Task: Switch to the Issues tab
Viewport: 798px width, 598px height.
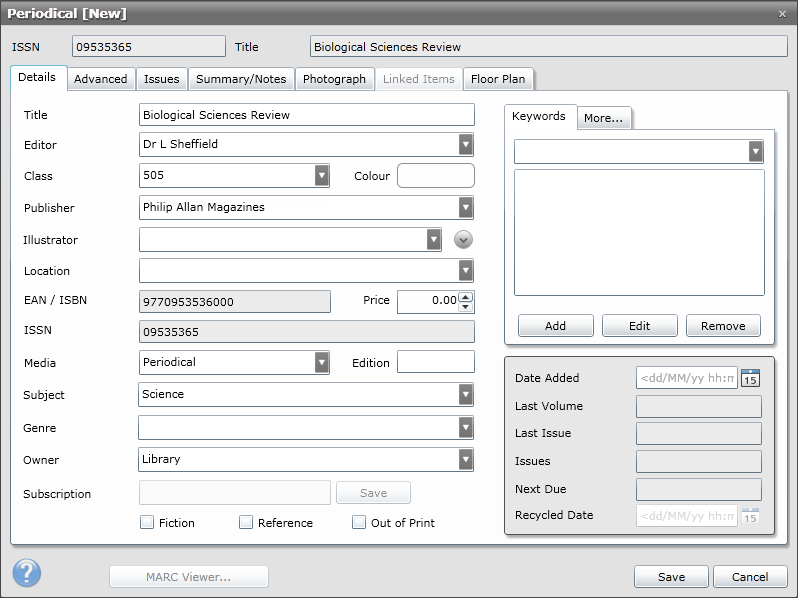Action: pos(162,79)
